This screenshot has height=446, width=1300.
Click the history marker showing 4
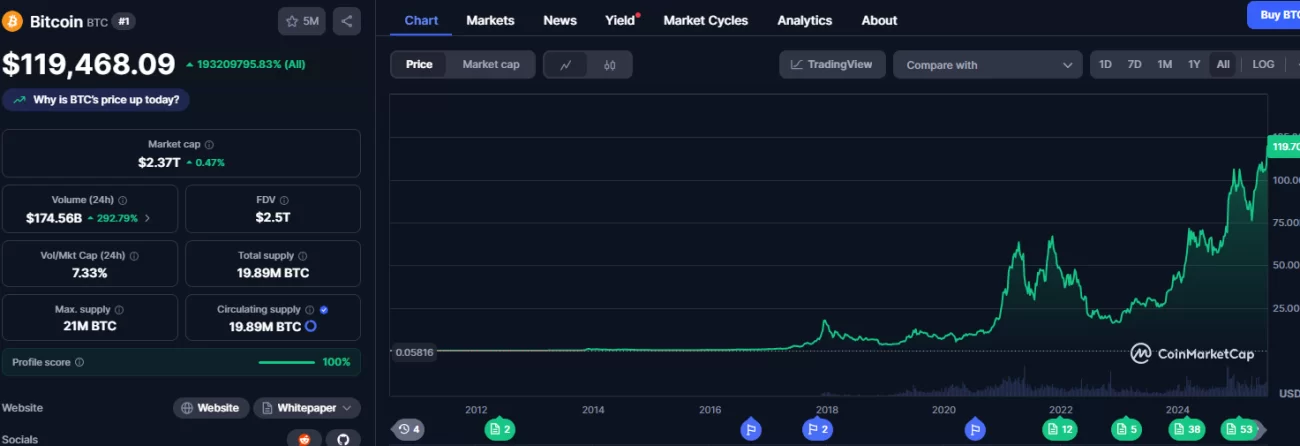pos(408,430)
